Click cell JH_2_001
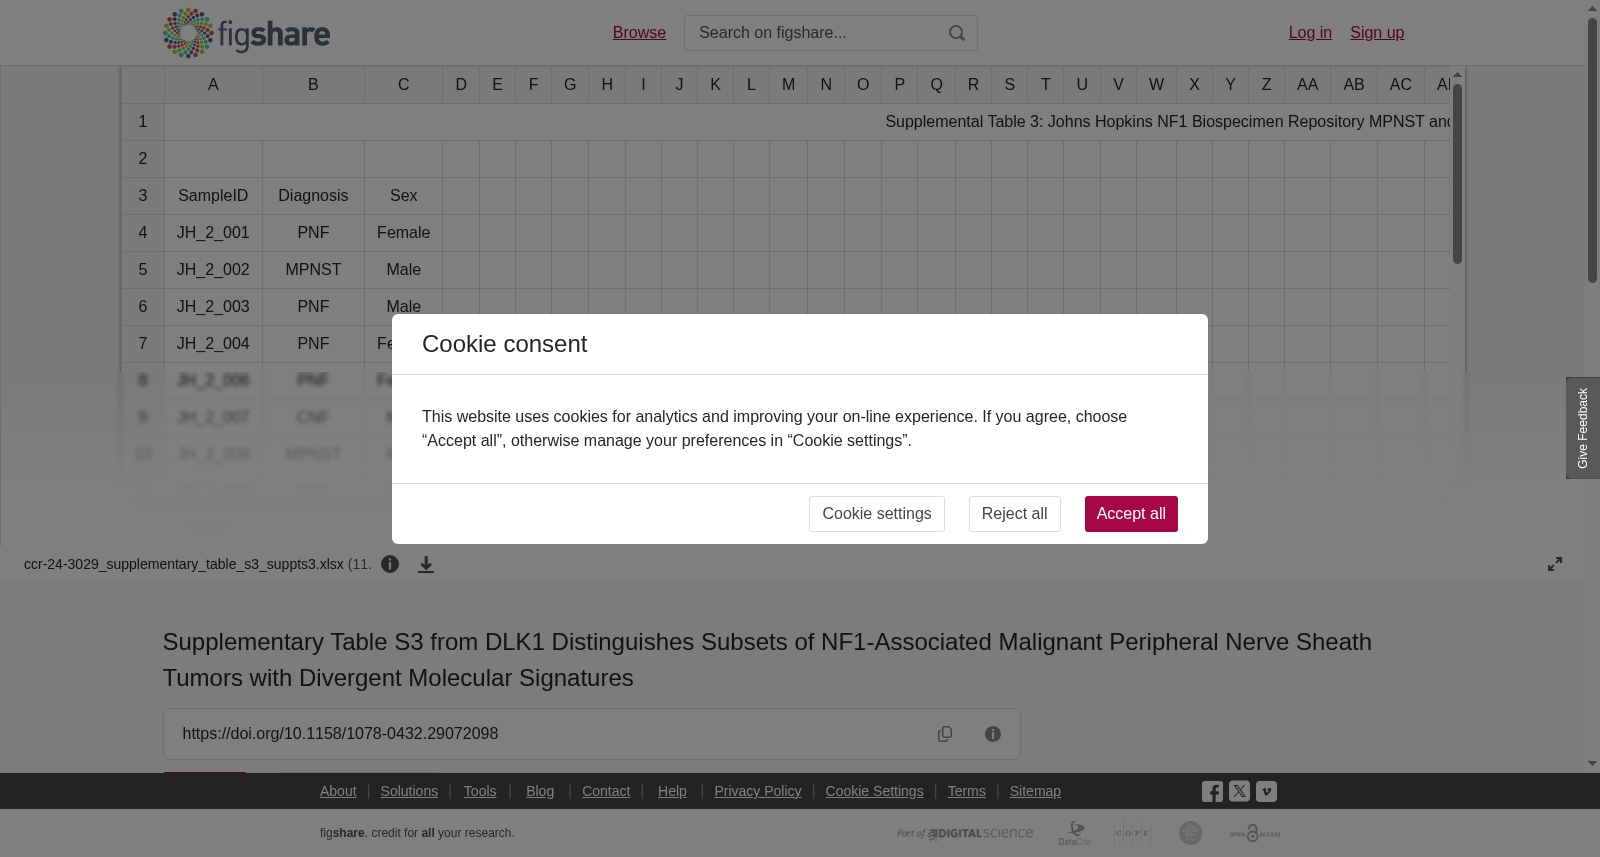 coord(213,233)
